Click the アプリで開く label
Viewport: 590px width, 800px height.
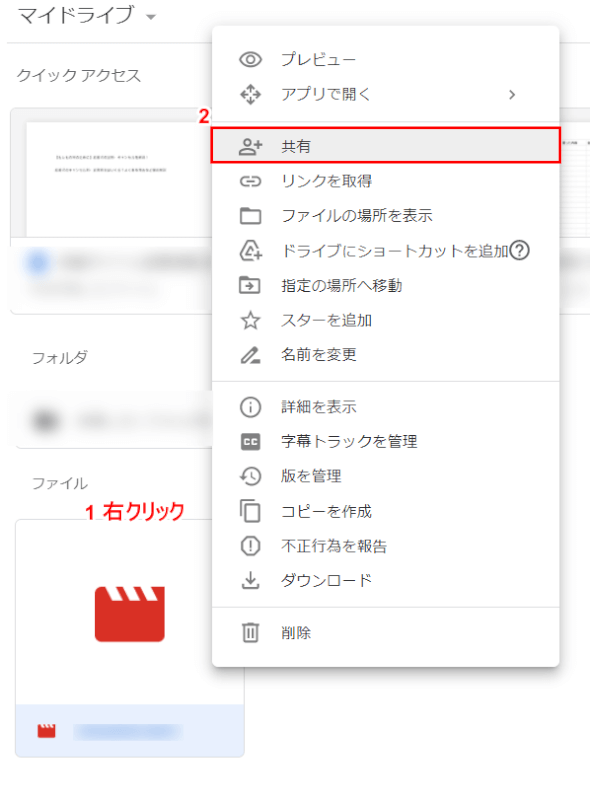[326, 94]
